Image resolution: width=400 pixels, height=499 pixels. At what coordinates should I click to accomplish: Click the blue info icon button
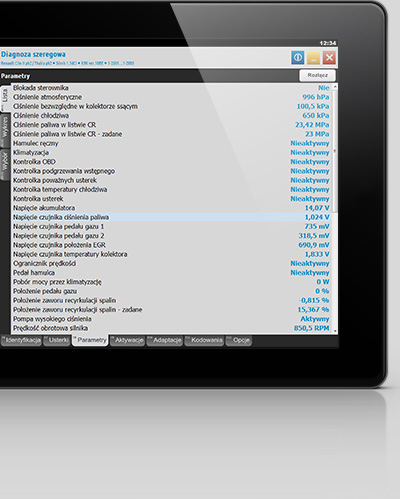(x=298, y=58)
